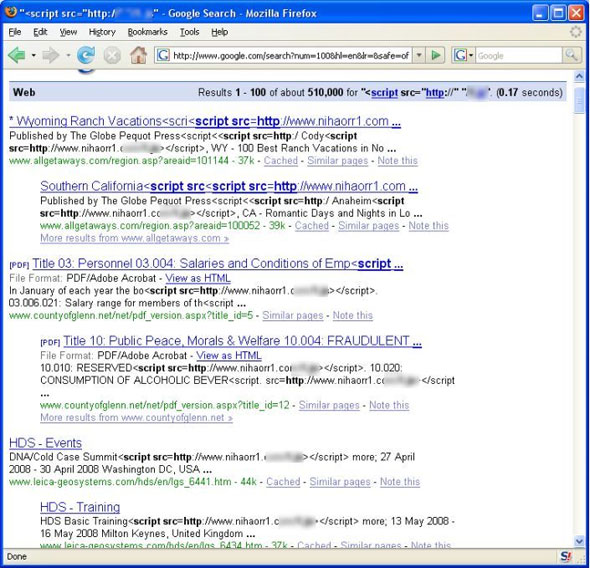The width and height of the screenshot is (590, 568).
Task: Maximize the Firefox window
Action: [559, 14]
